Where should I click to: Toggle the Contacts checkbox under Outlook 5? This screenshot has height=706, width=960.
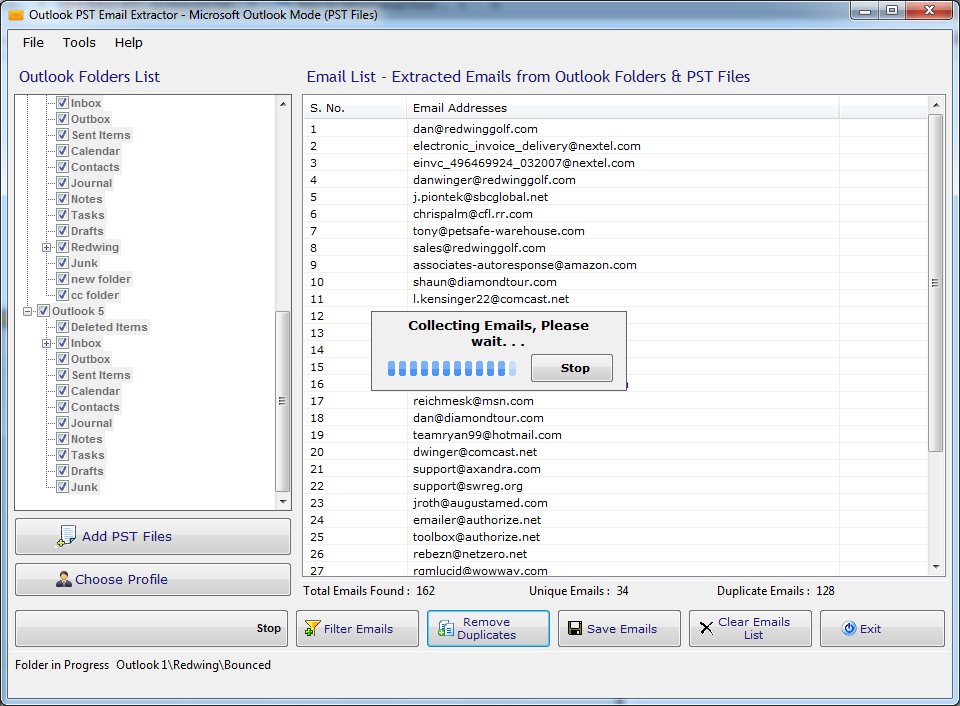click(62, 407)
